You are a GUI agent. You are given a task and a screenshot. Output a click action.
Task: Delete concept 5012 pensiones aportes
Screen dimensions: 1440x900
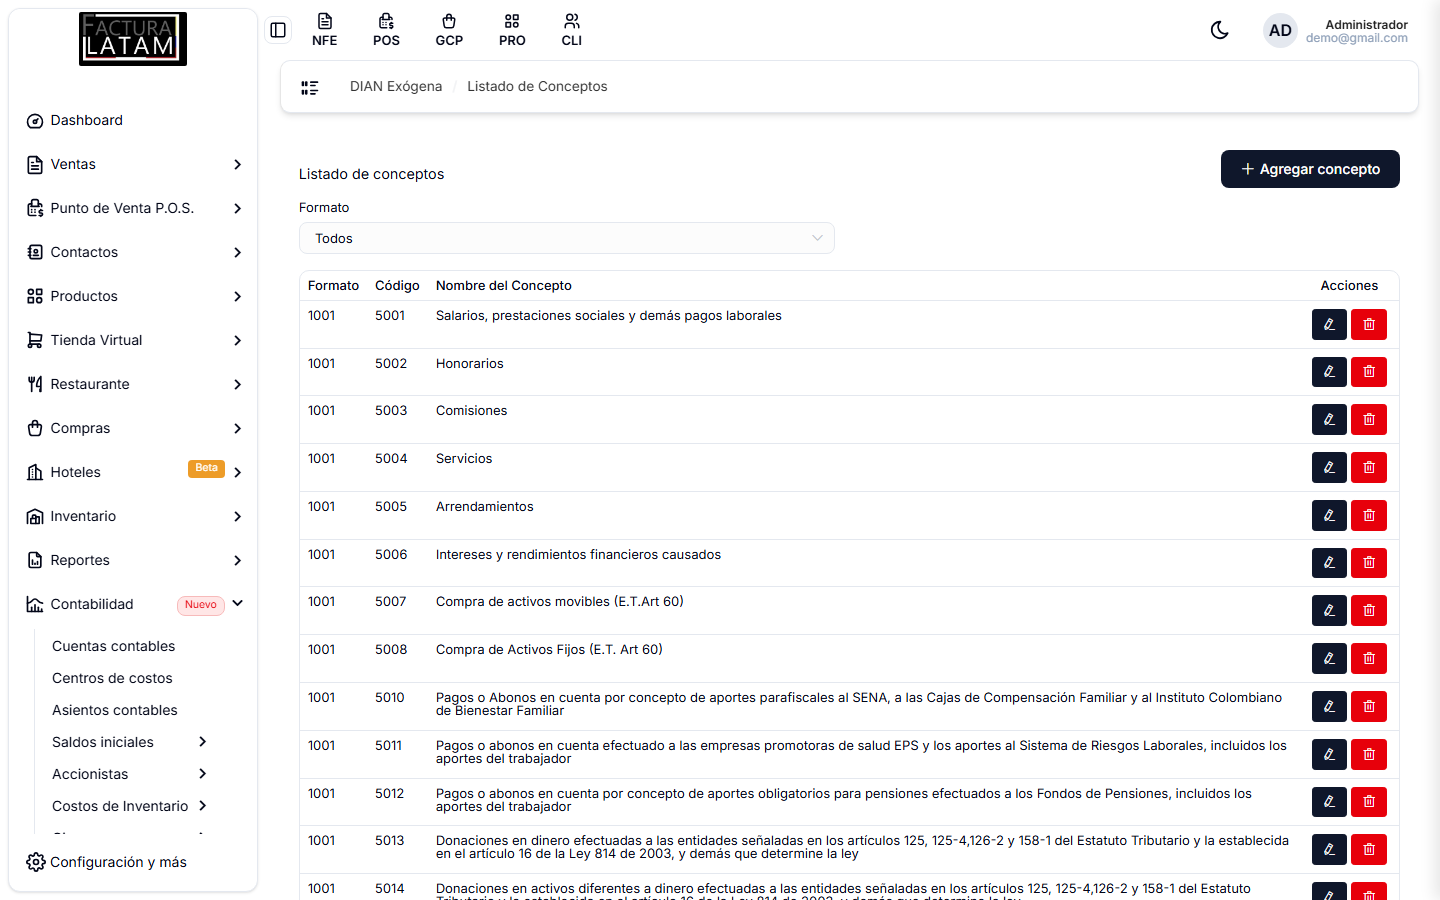(1369, 801)
